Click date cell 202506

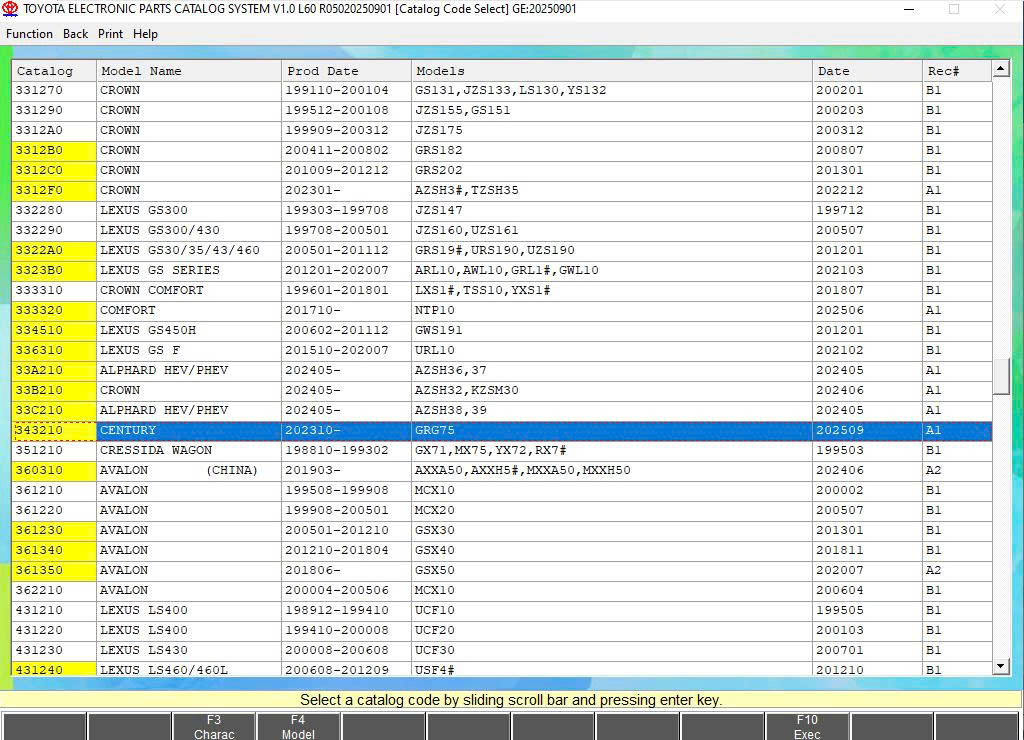pos(867,310)
